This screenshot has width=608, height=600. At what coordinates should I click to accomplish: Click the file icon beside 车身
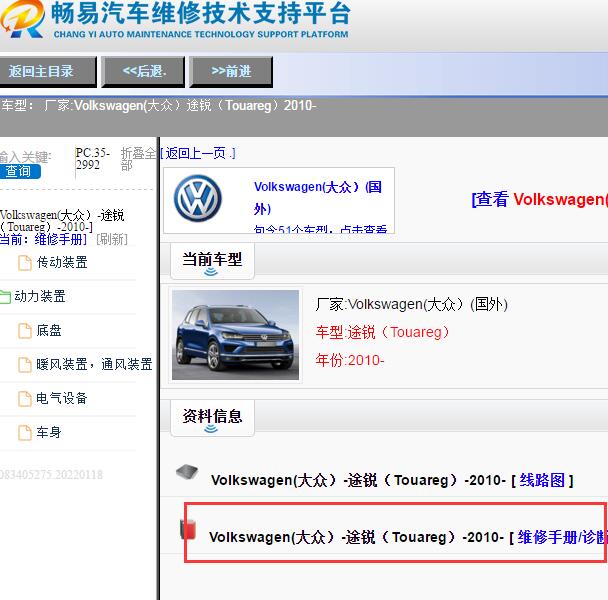(x=25, y=432)
